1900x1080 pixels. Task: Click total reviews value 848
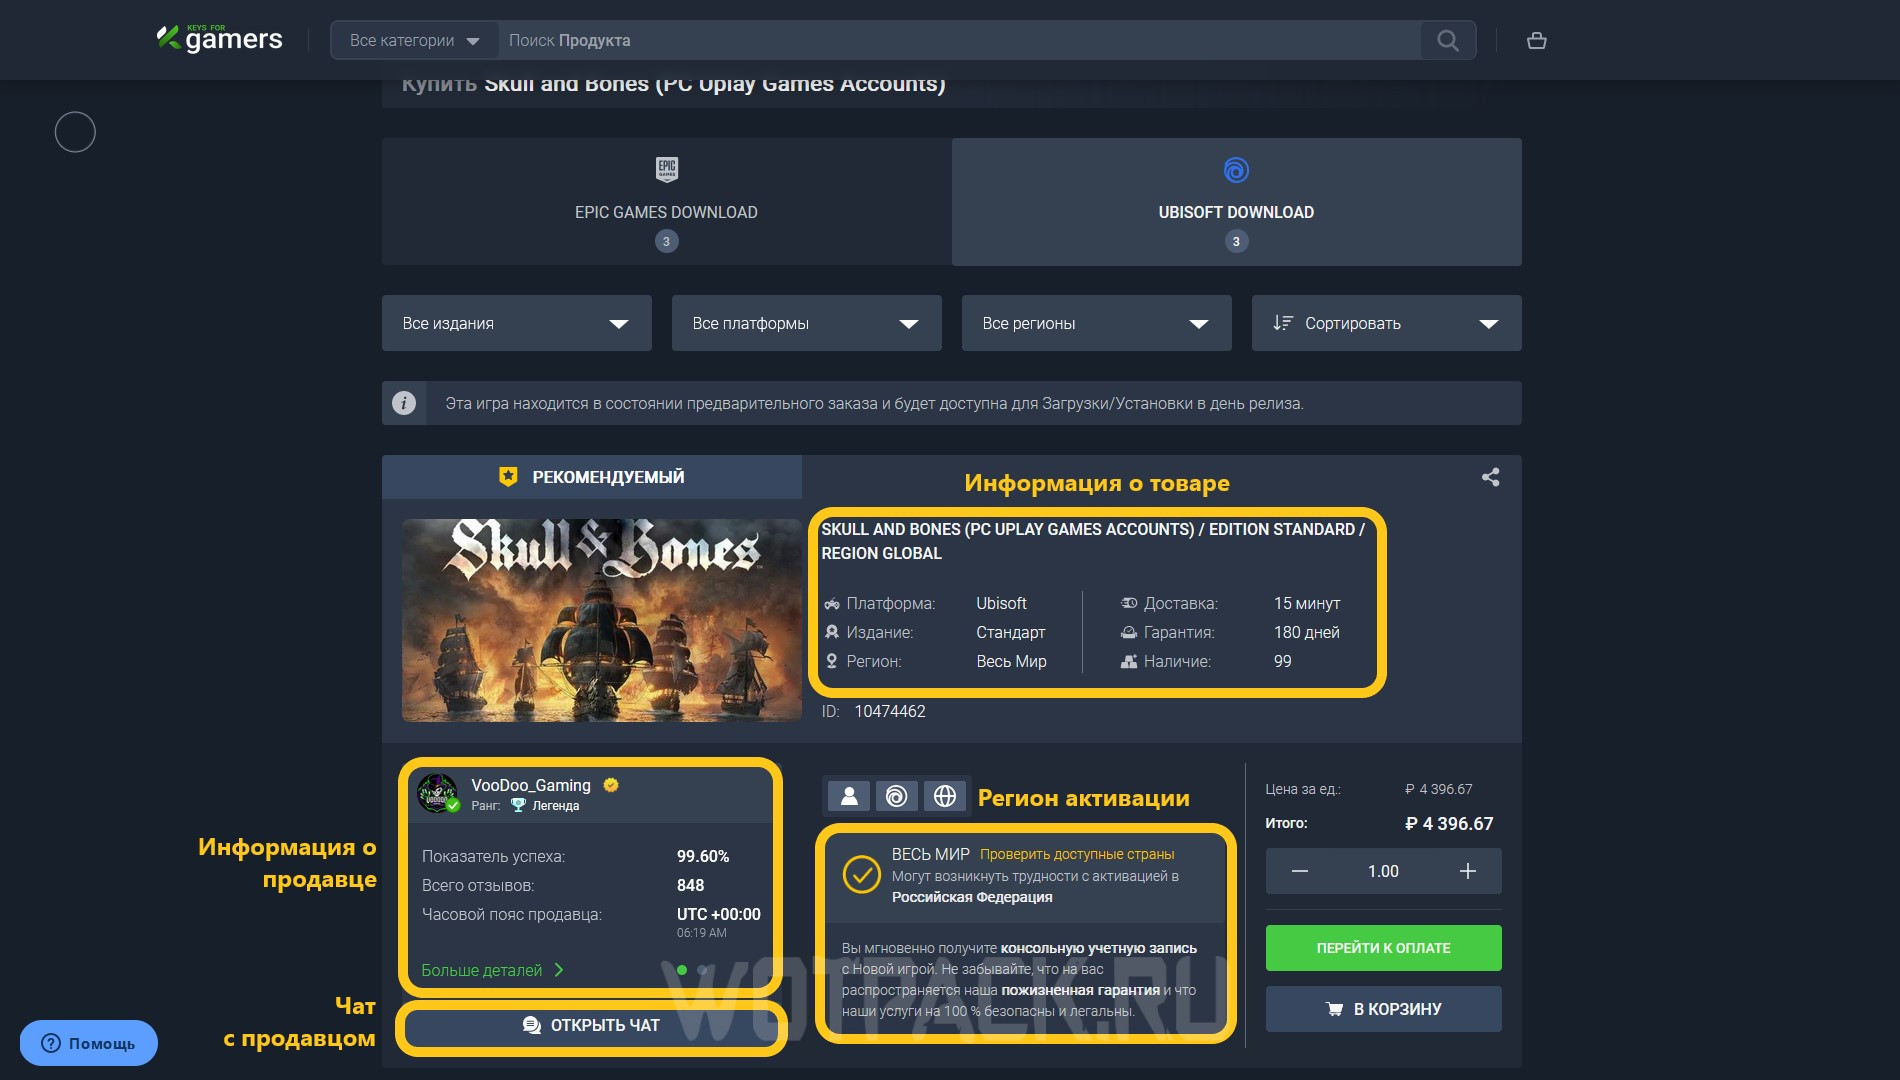[690, 885]
